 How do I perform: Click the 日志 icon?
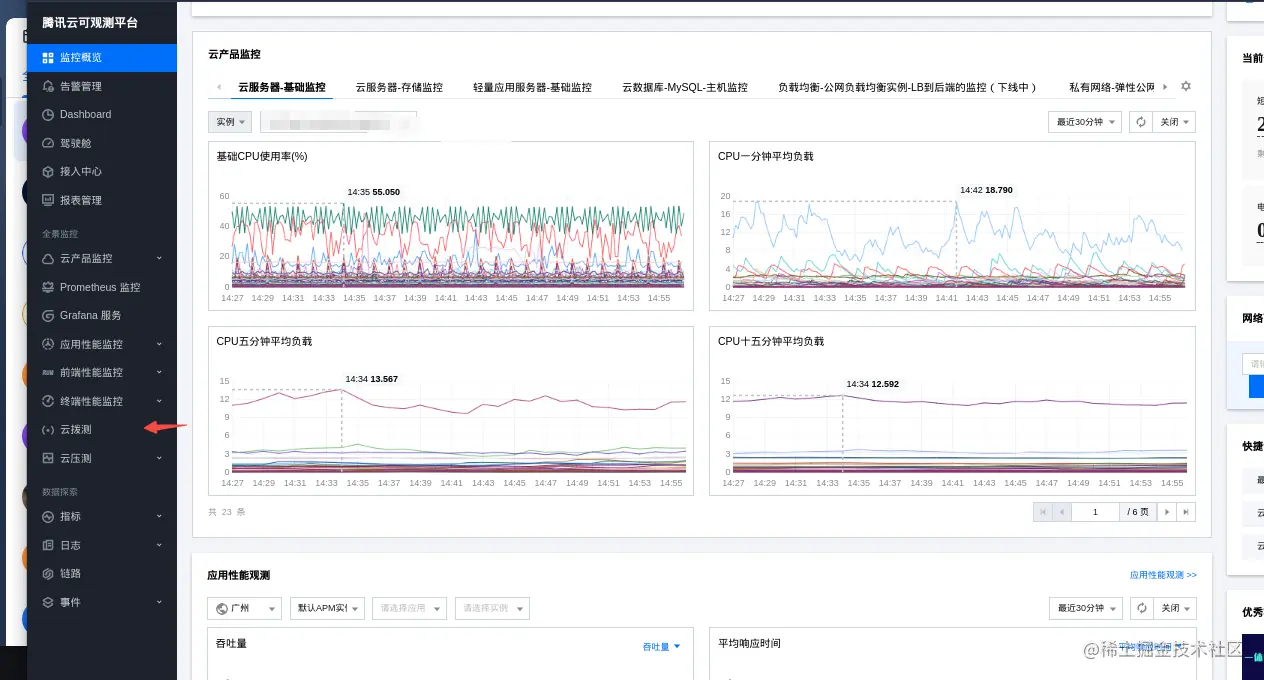[48, 545]
